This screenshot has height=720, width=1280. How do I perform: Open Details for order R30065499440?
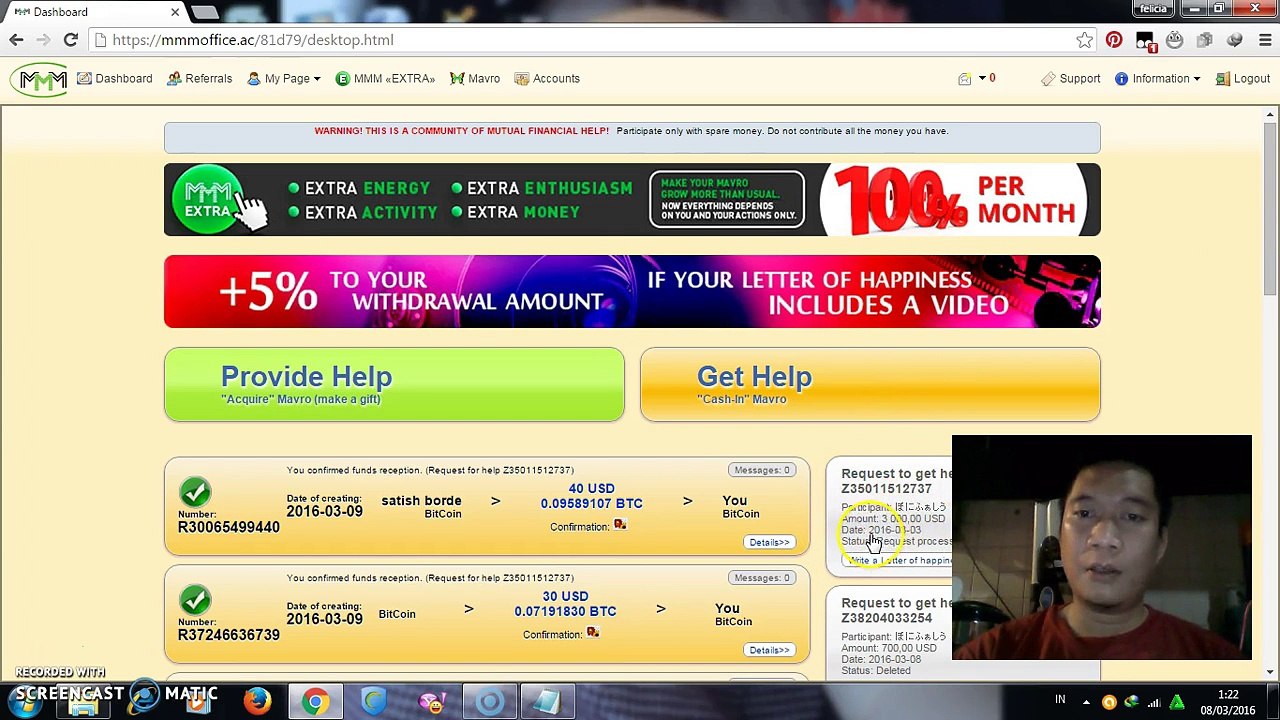click(x=769, y=542)
